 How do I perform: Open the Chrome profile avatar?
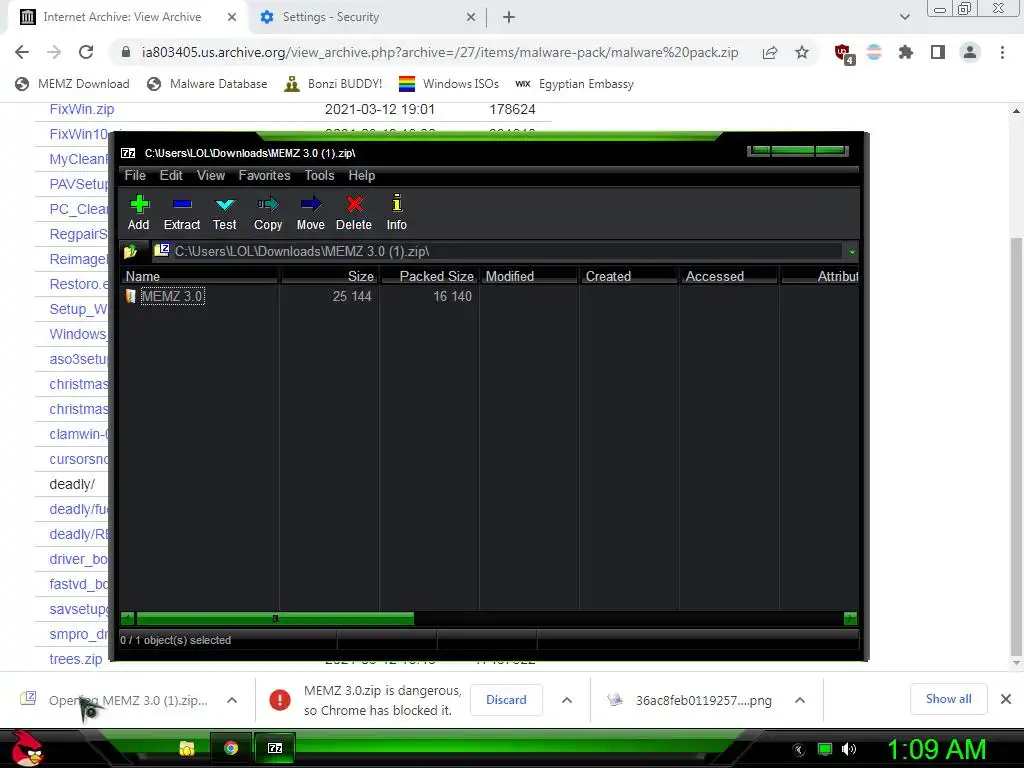pyautogui.click(x=970, y=52)
